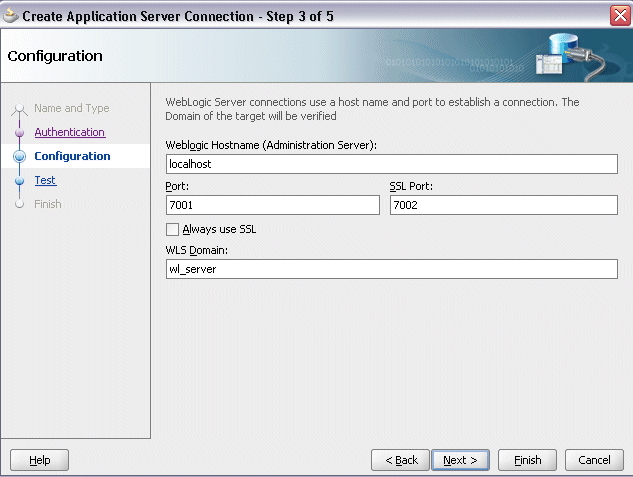Image resolution: width=633 pixels, height=477 pixels.
Task: Click the SSL Port label
Action: pos(411,186)
